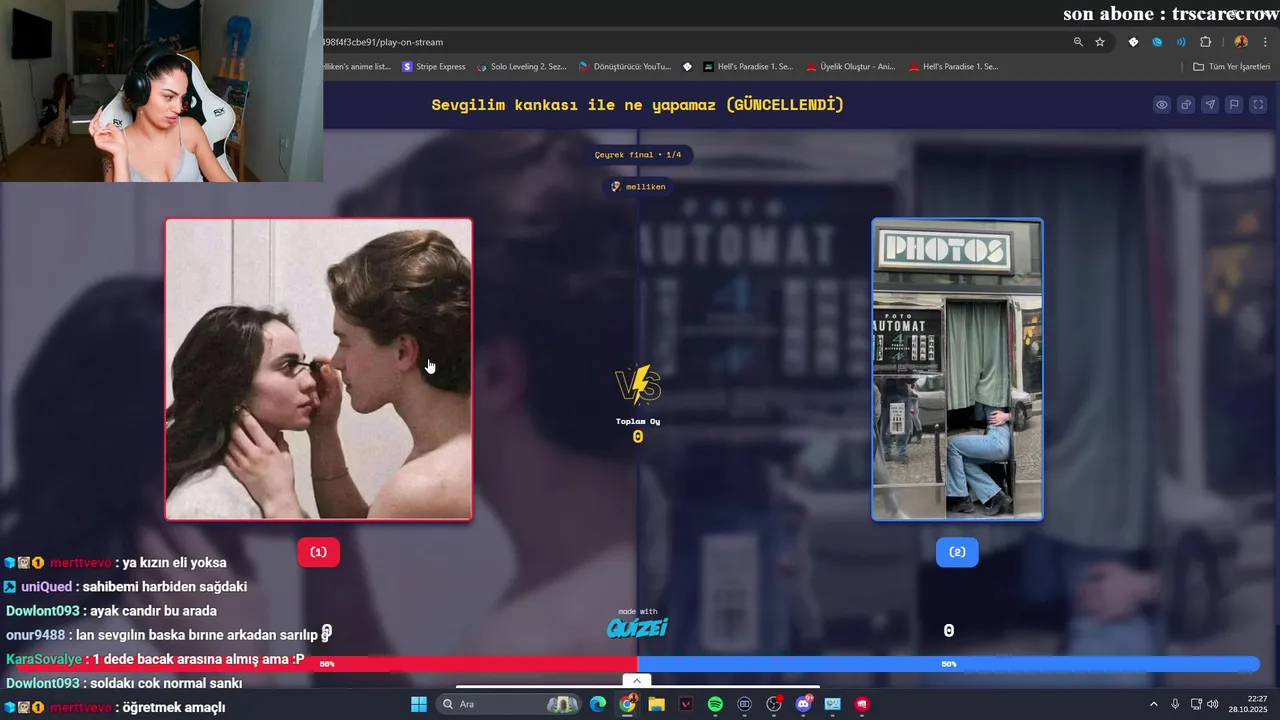Open the Valorant icon in taskbar

click(x=686, y=704)
